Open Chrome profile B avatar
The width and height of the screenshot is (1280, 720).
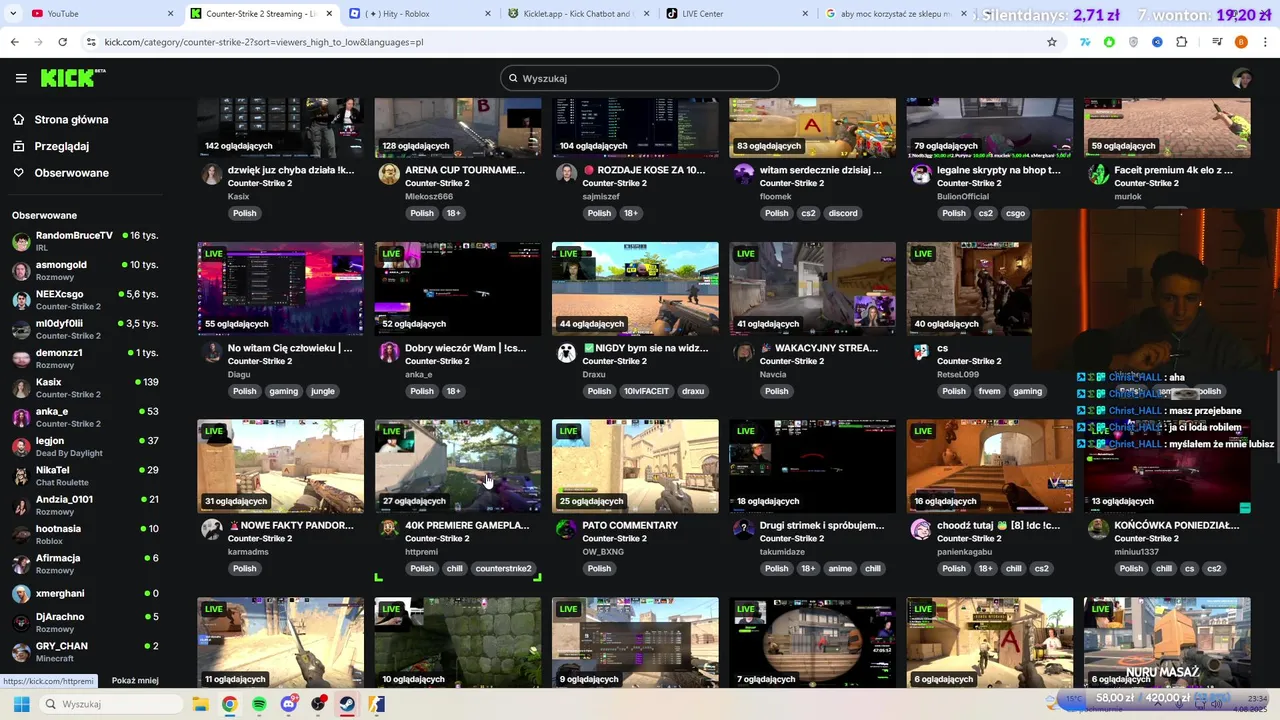click(x=1241, y=42)
